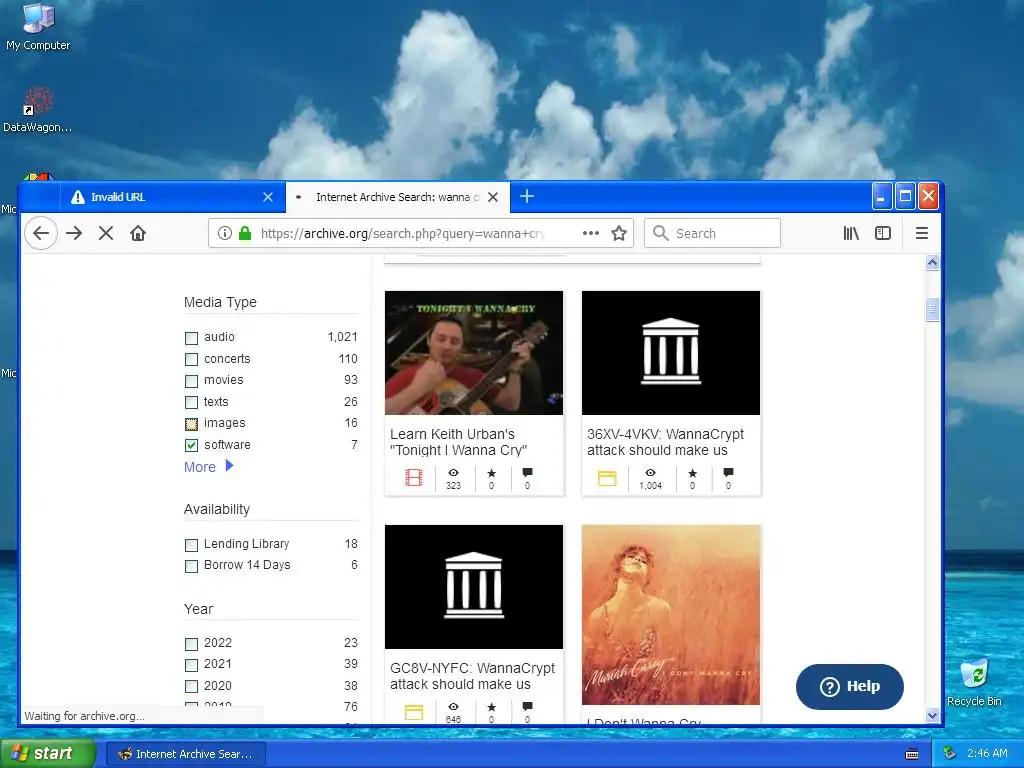Click the Mariah Carey album cover thumbnail
This screenshot has height=768, width=1024.
[671, 615]
